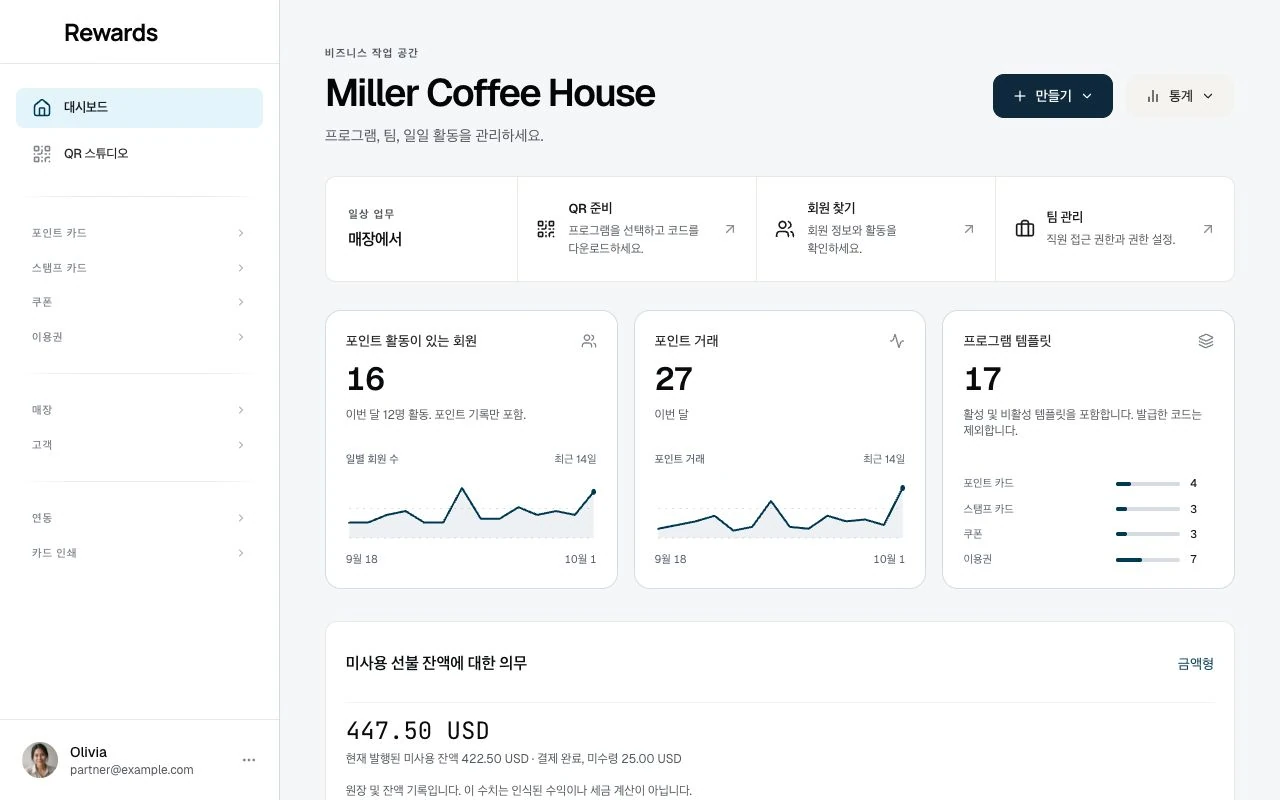Click the 대시보드 home icon
1280x800 pixels.
(x=42, y=108)
